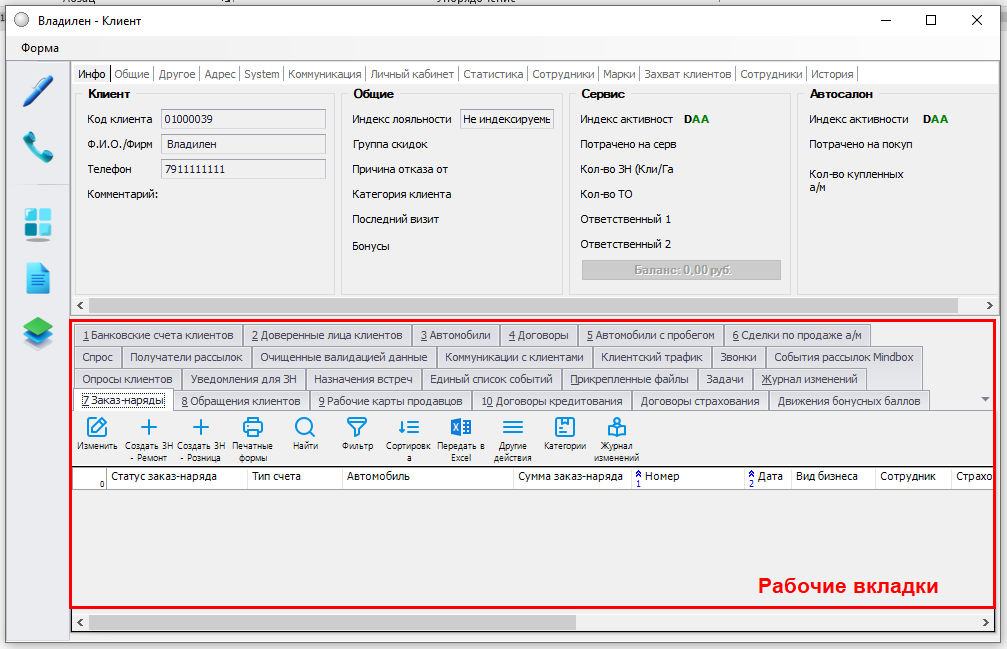This screenshot has width=1007, height=649.
Task: Click the blue pen icon in left sidebar
Action: pos(37,90)
